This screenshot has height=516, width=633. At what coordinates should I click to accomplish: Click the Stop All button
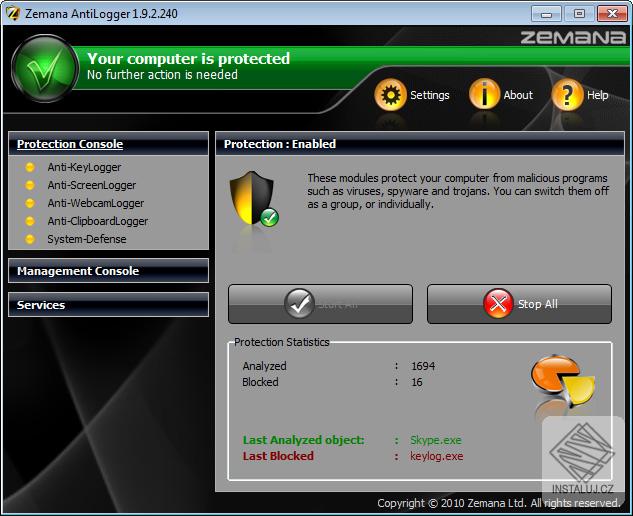[x=519, y=304]
